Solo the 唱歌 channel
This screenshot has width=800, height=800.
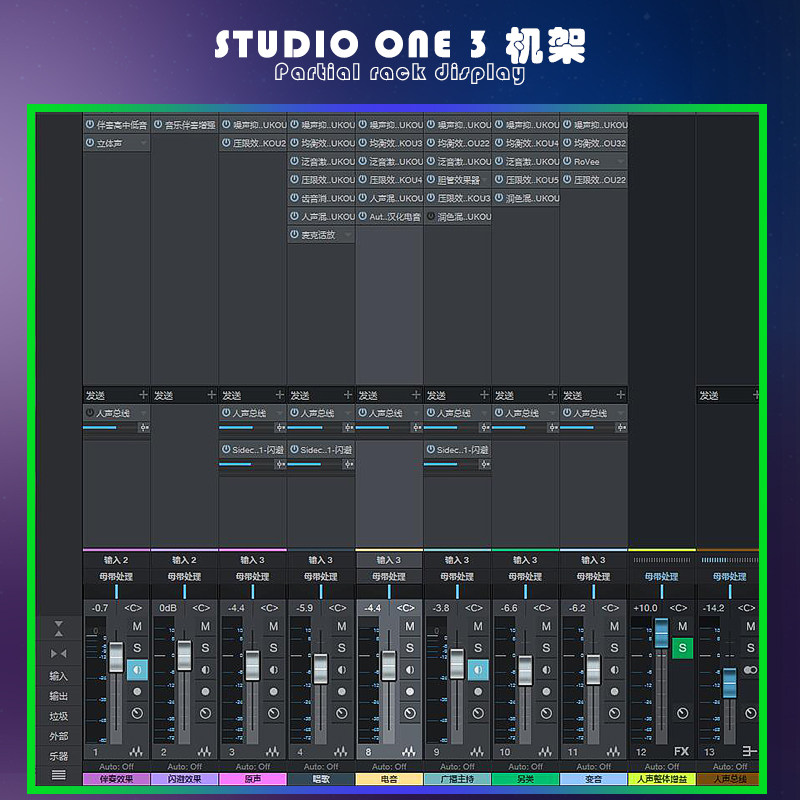pyautogui.click(x=341, y=647)
